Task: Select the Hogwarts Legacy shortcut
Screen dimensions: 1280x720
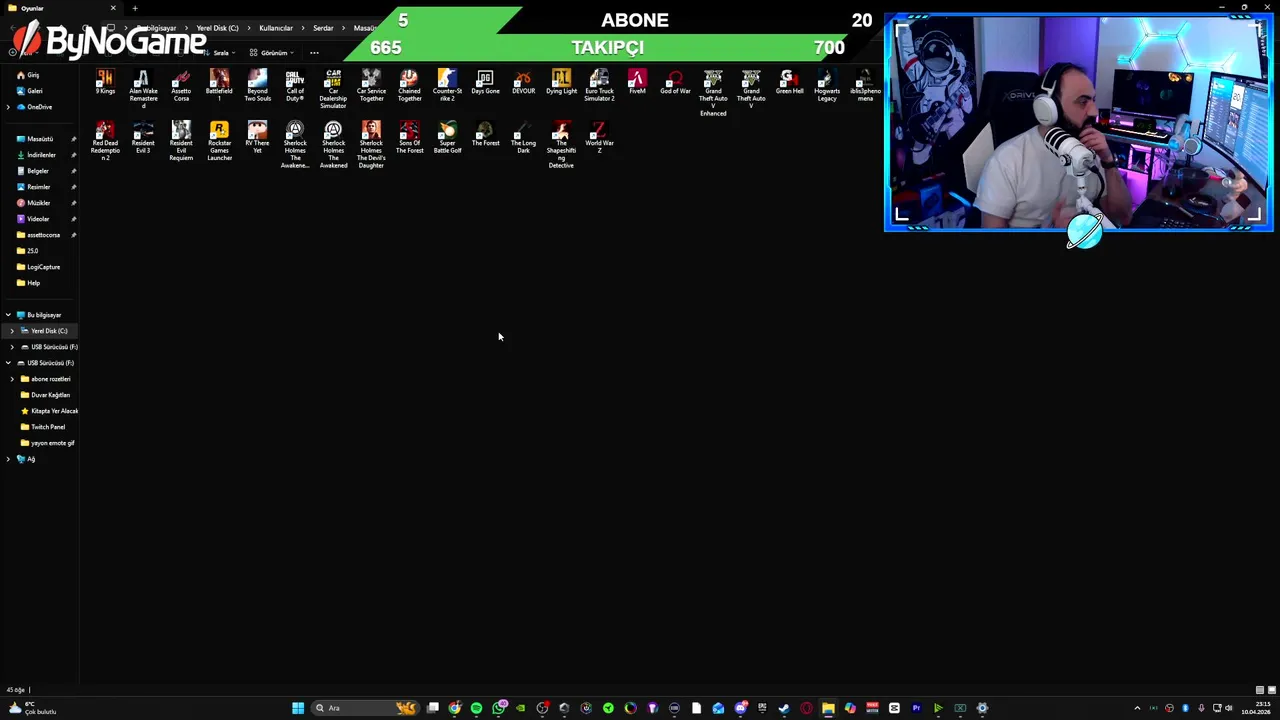Action: (827, 86)
